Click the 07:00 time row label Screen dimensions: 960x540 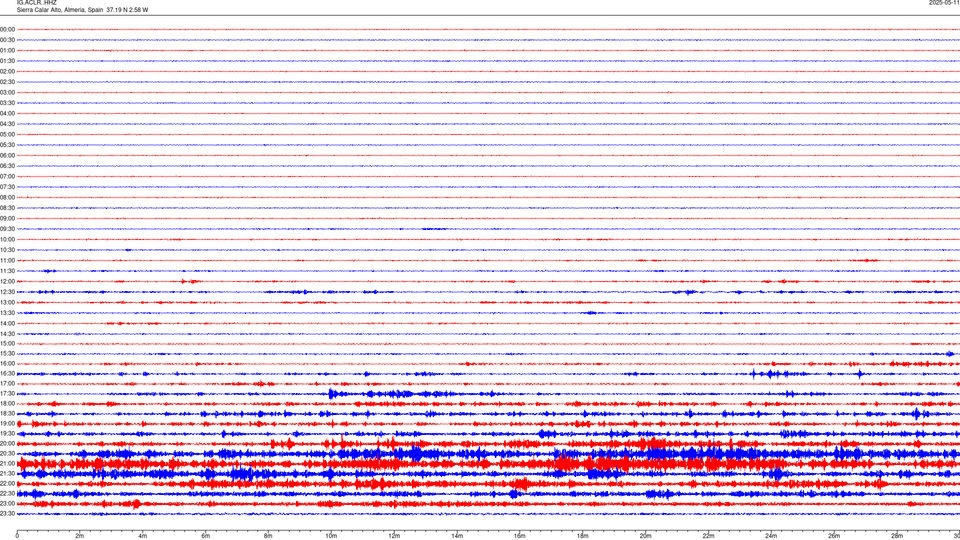7,176
